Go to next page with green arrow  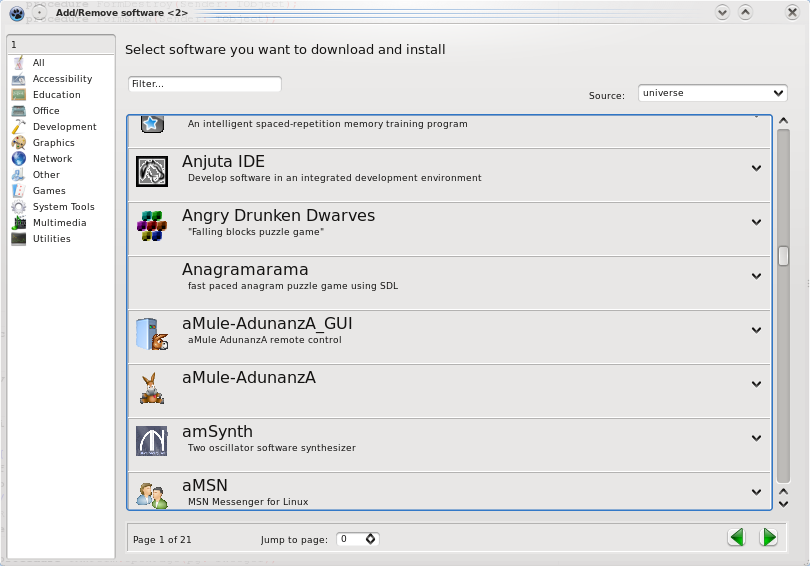[x=768, y=538]
